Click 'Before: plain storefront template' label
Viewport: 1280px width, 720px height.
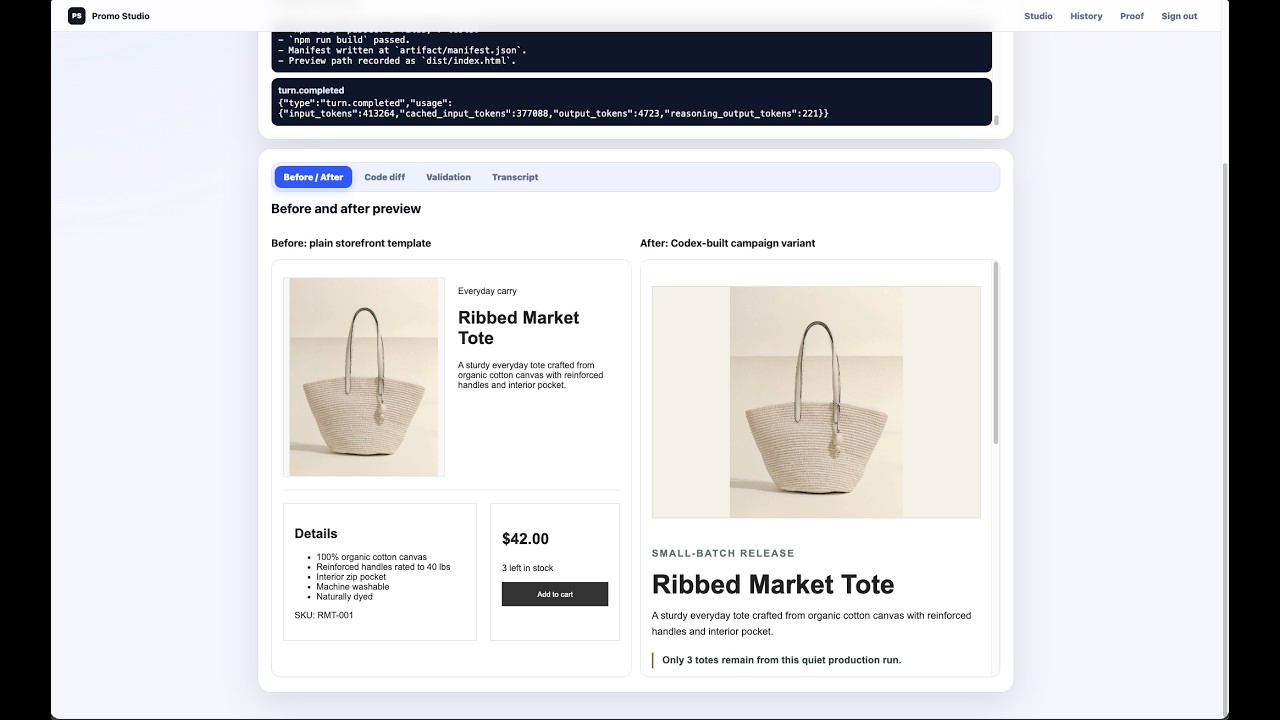click(351, 243)
